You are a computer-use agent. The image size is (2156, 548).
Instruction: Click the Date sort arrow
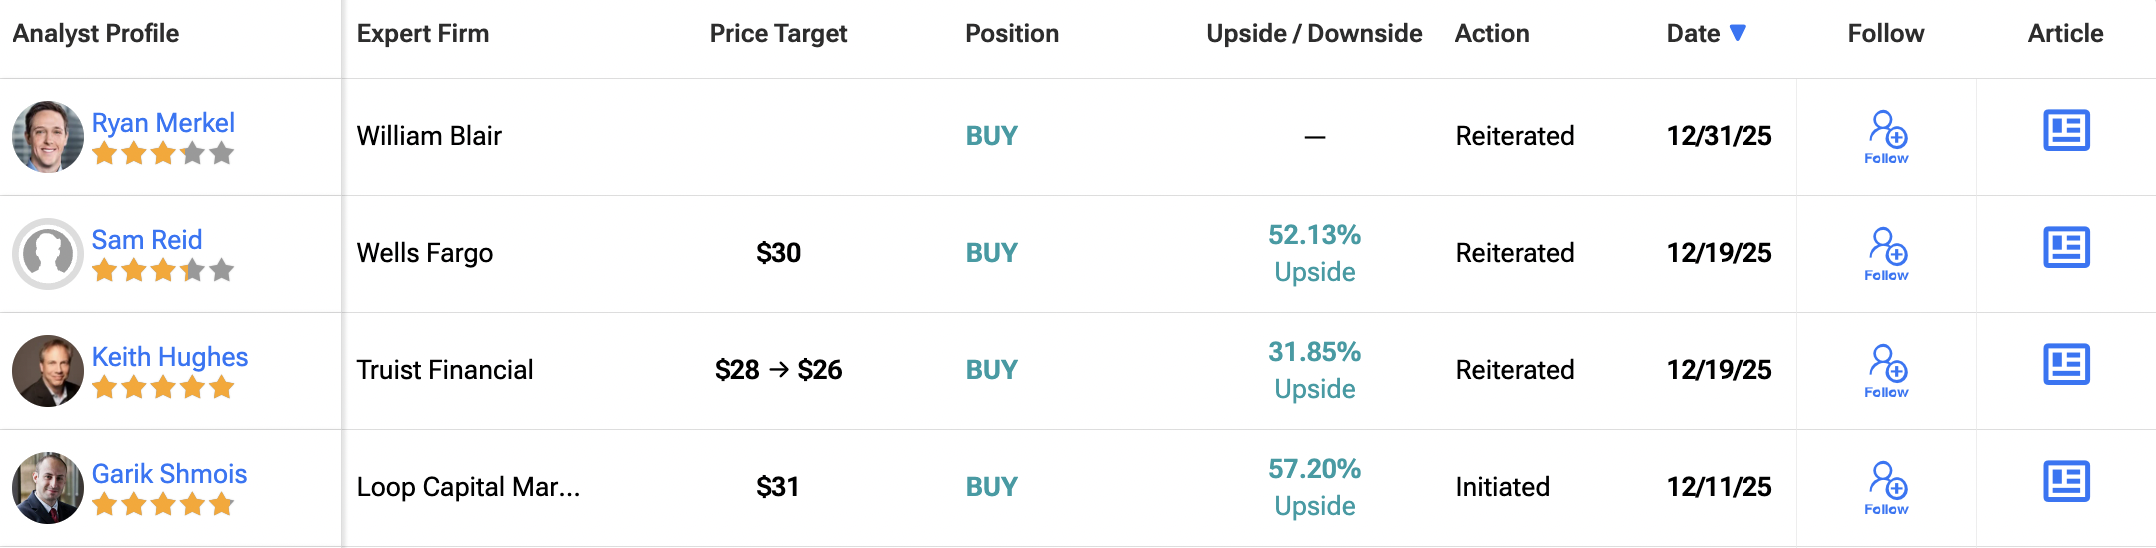click(1738, 33)
